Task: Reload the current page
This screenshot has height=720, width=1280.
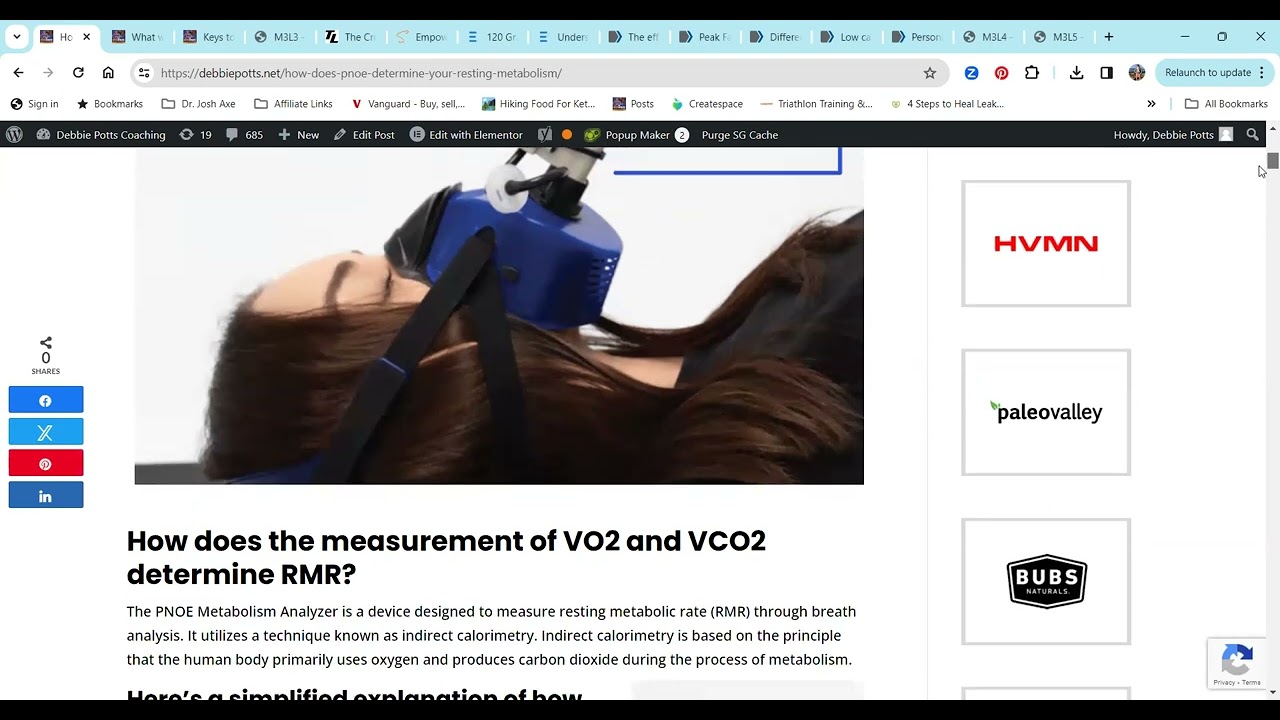Action: point(78,73)
